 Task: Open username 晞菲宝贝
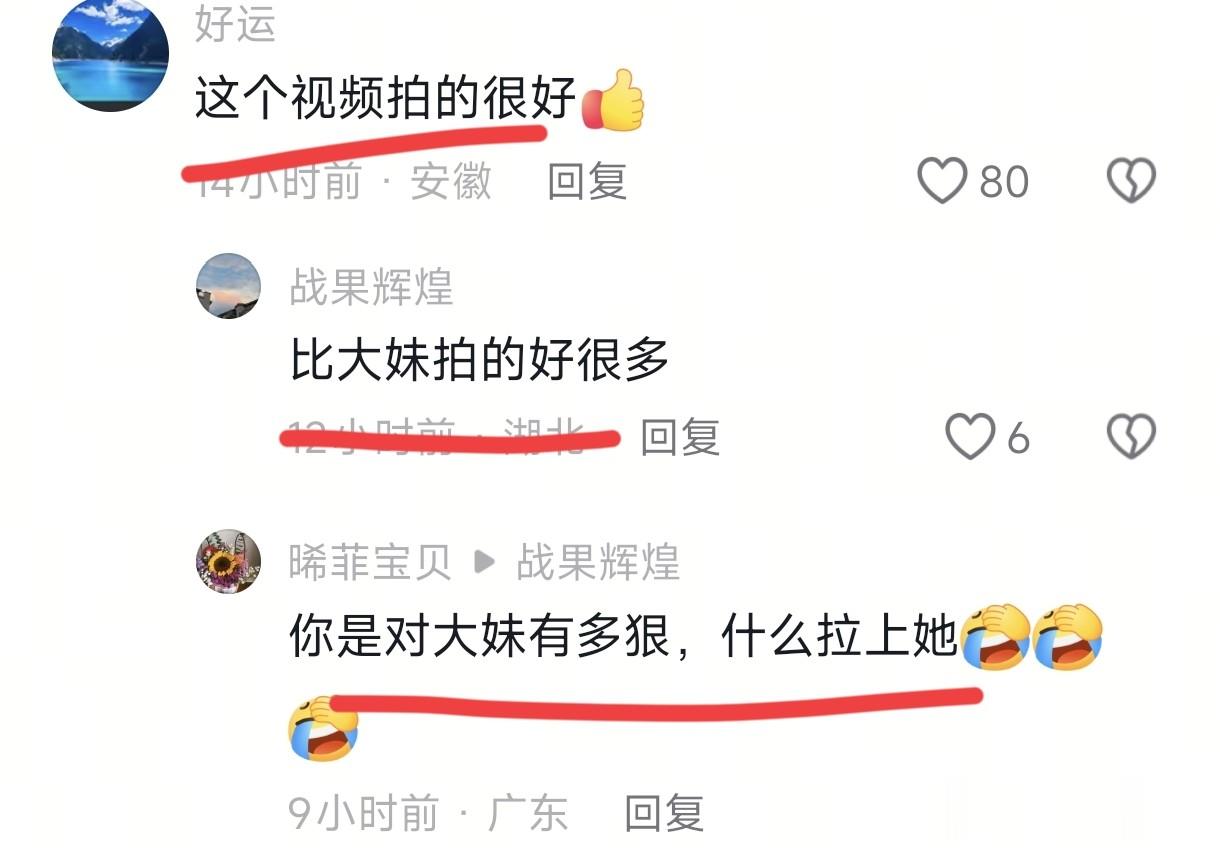click(370, 563)
